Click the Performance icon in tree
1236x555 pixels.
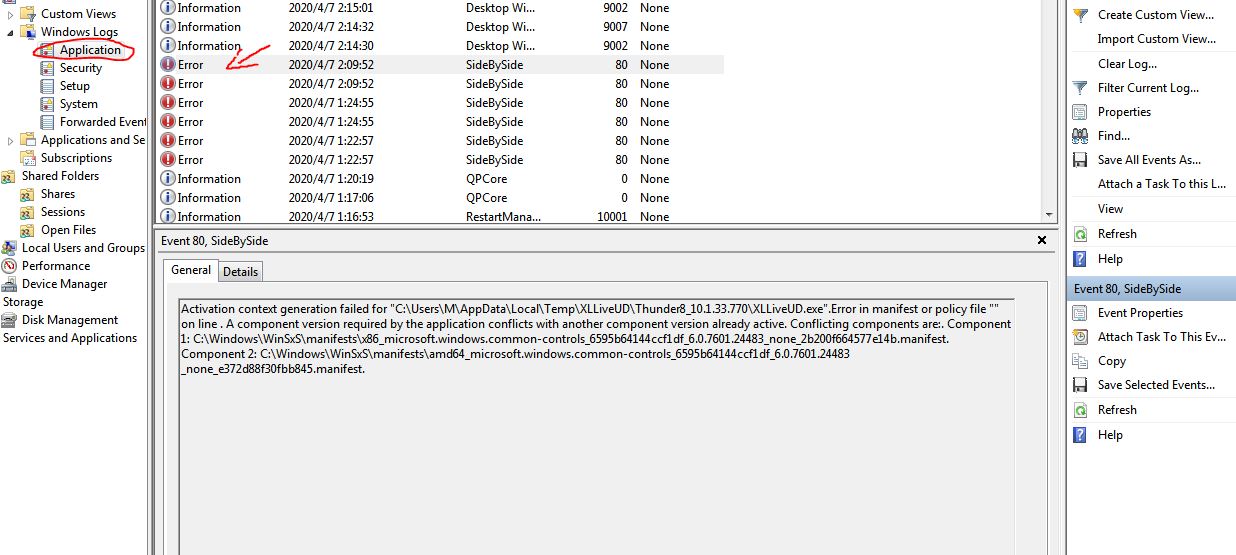point(10,266)
